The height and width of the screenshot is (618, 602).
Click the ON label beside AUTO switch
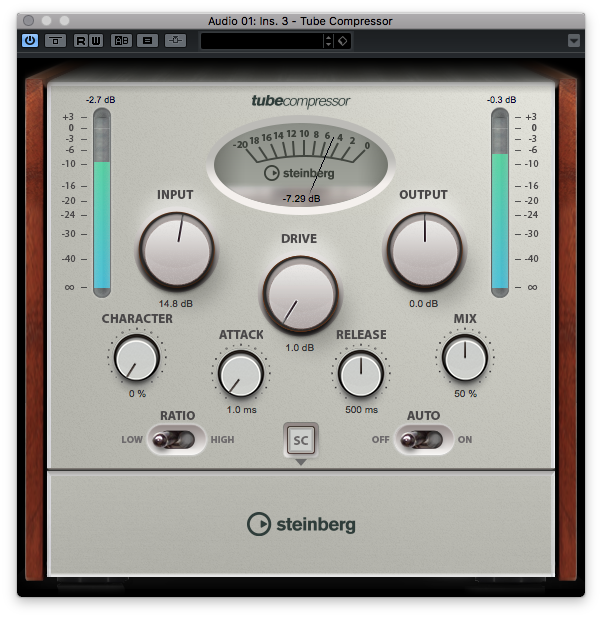(x=465, y=439)
